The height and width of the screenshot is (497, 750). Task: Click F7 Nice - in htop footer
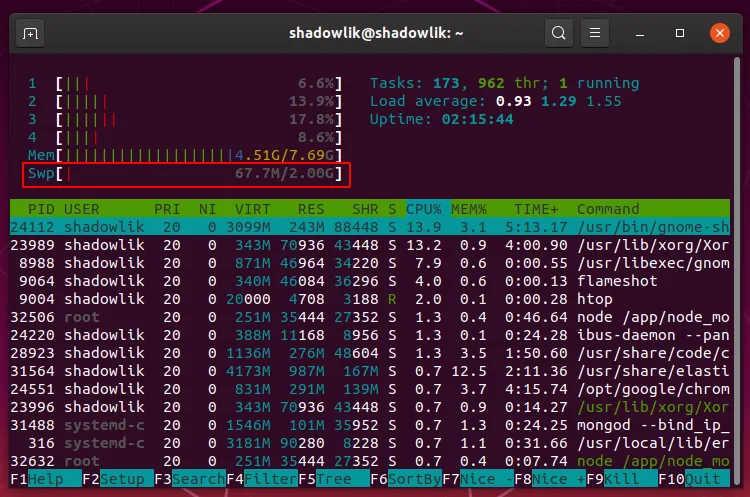[x=478, y=479]
